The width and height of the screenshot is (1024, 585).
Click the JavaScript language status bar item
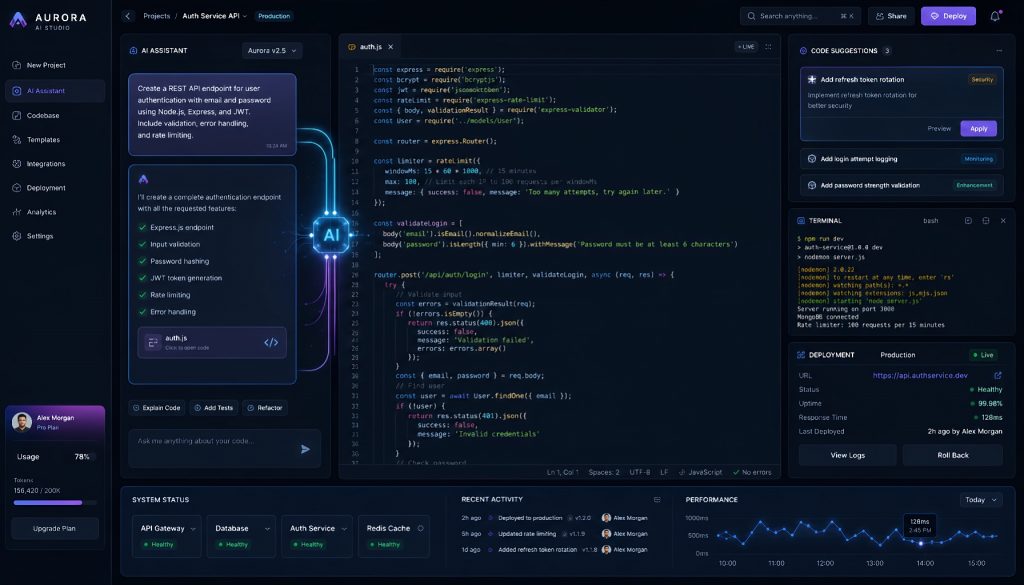tap(700, 472)
